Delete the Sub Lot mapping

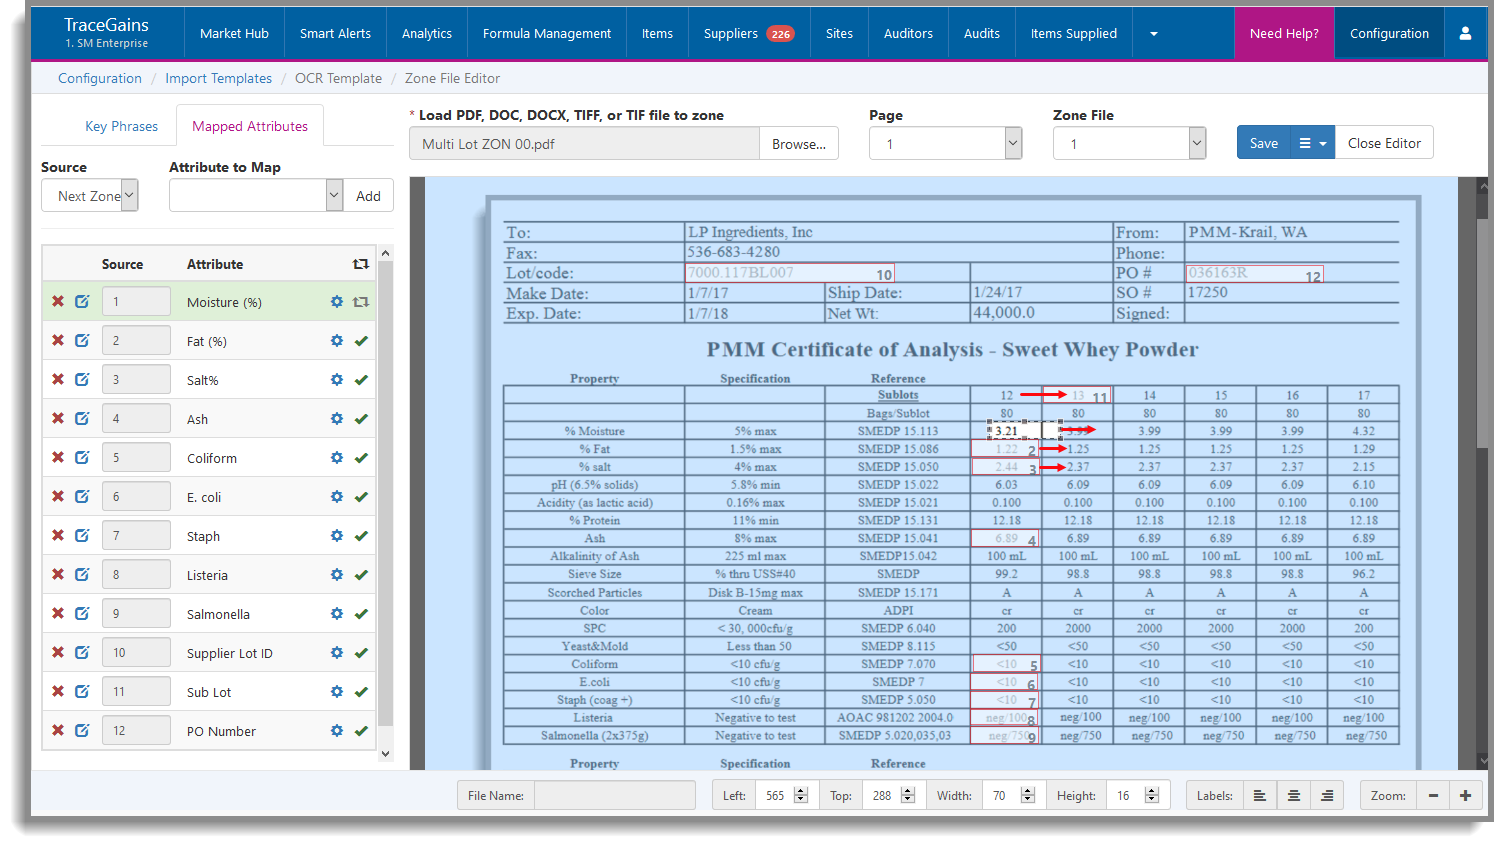58,691
